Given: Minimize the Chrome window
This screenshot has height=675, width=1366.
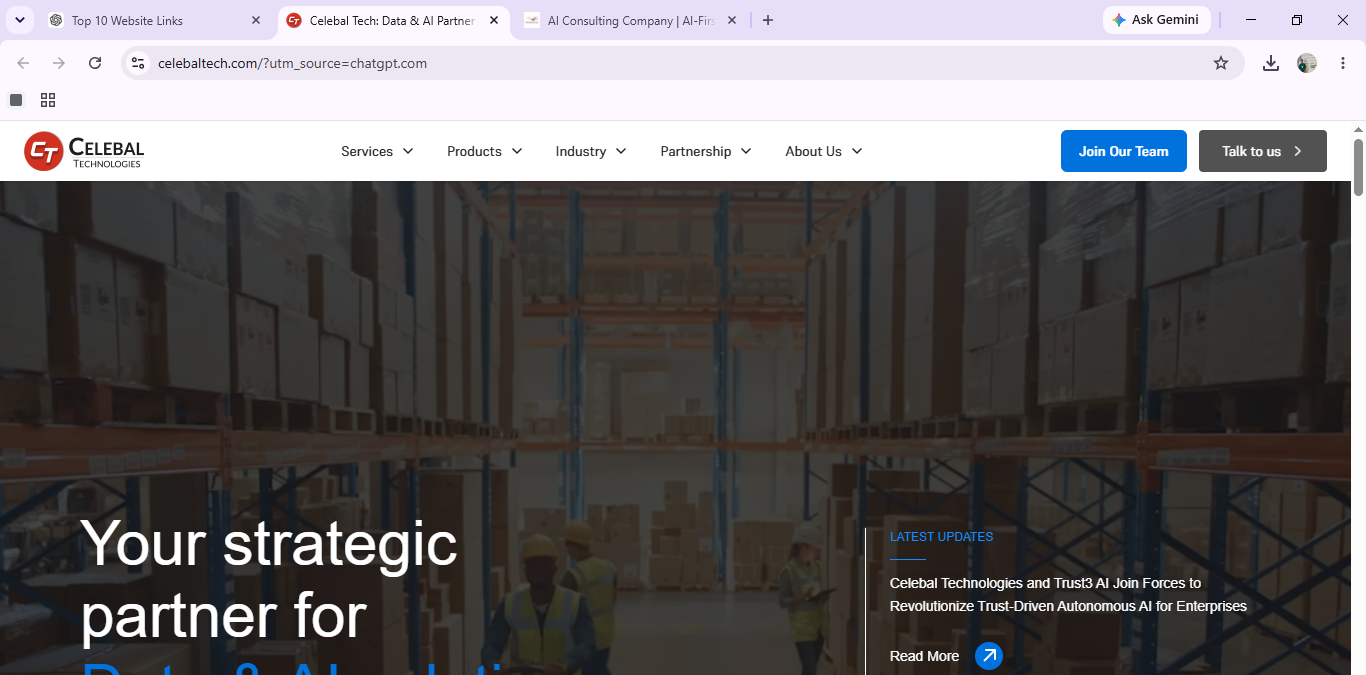Looking at the screenshot, I should coord(1251,20).
